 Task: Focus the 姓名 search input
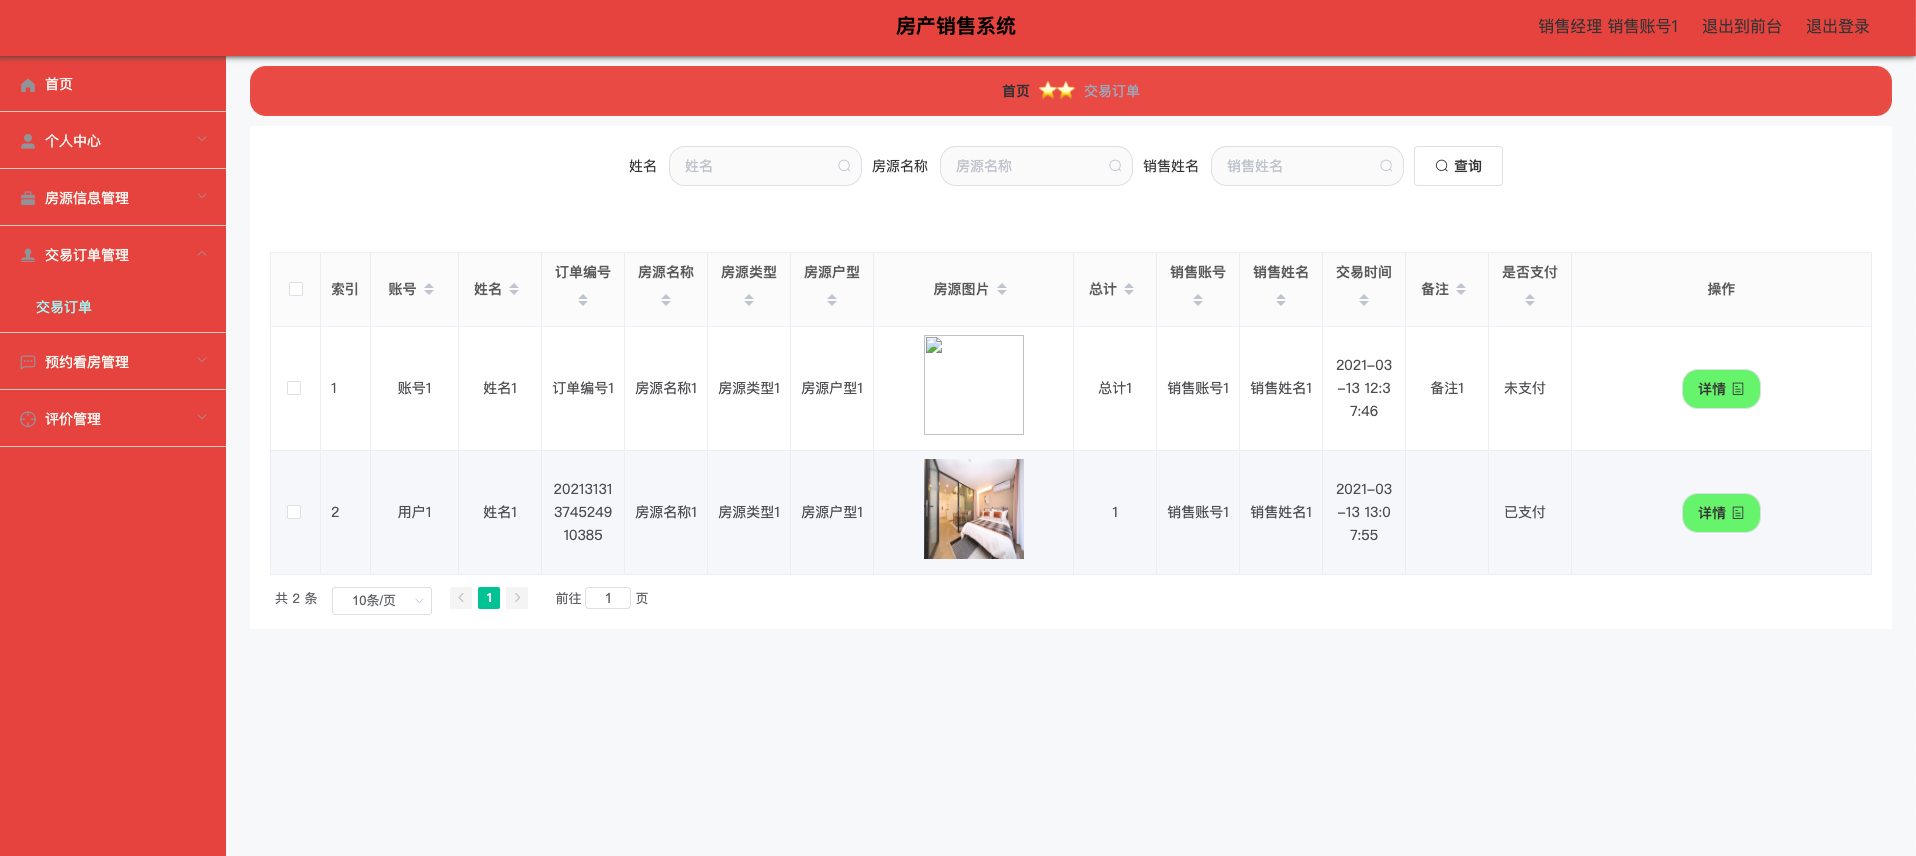tap(765, 166)
